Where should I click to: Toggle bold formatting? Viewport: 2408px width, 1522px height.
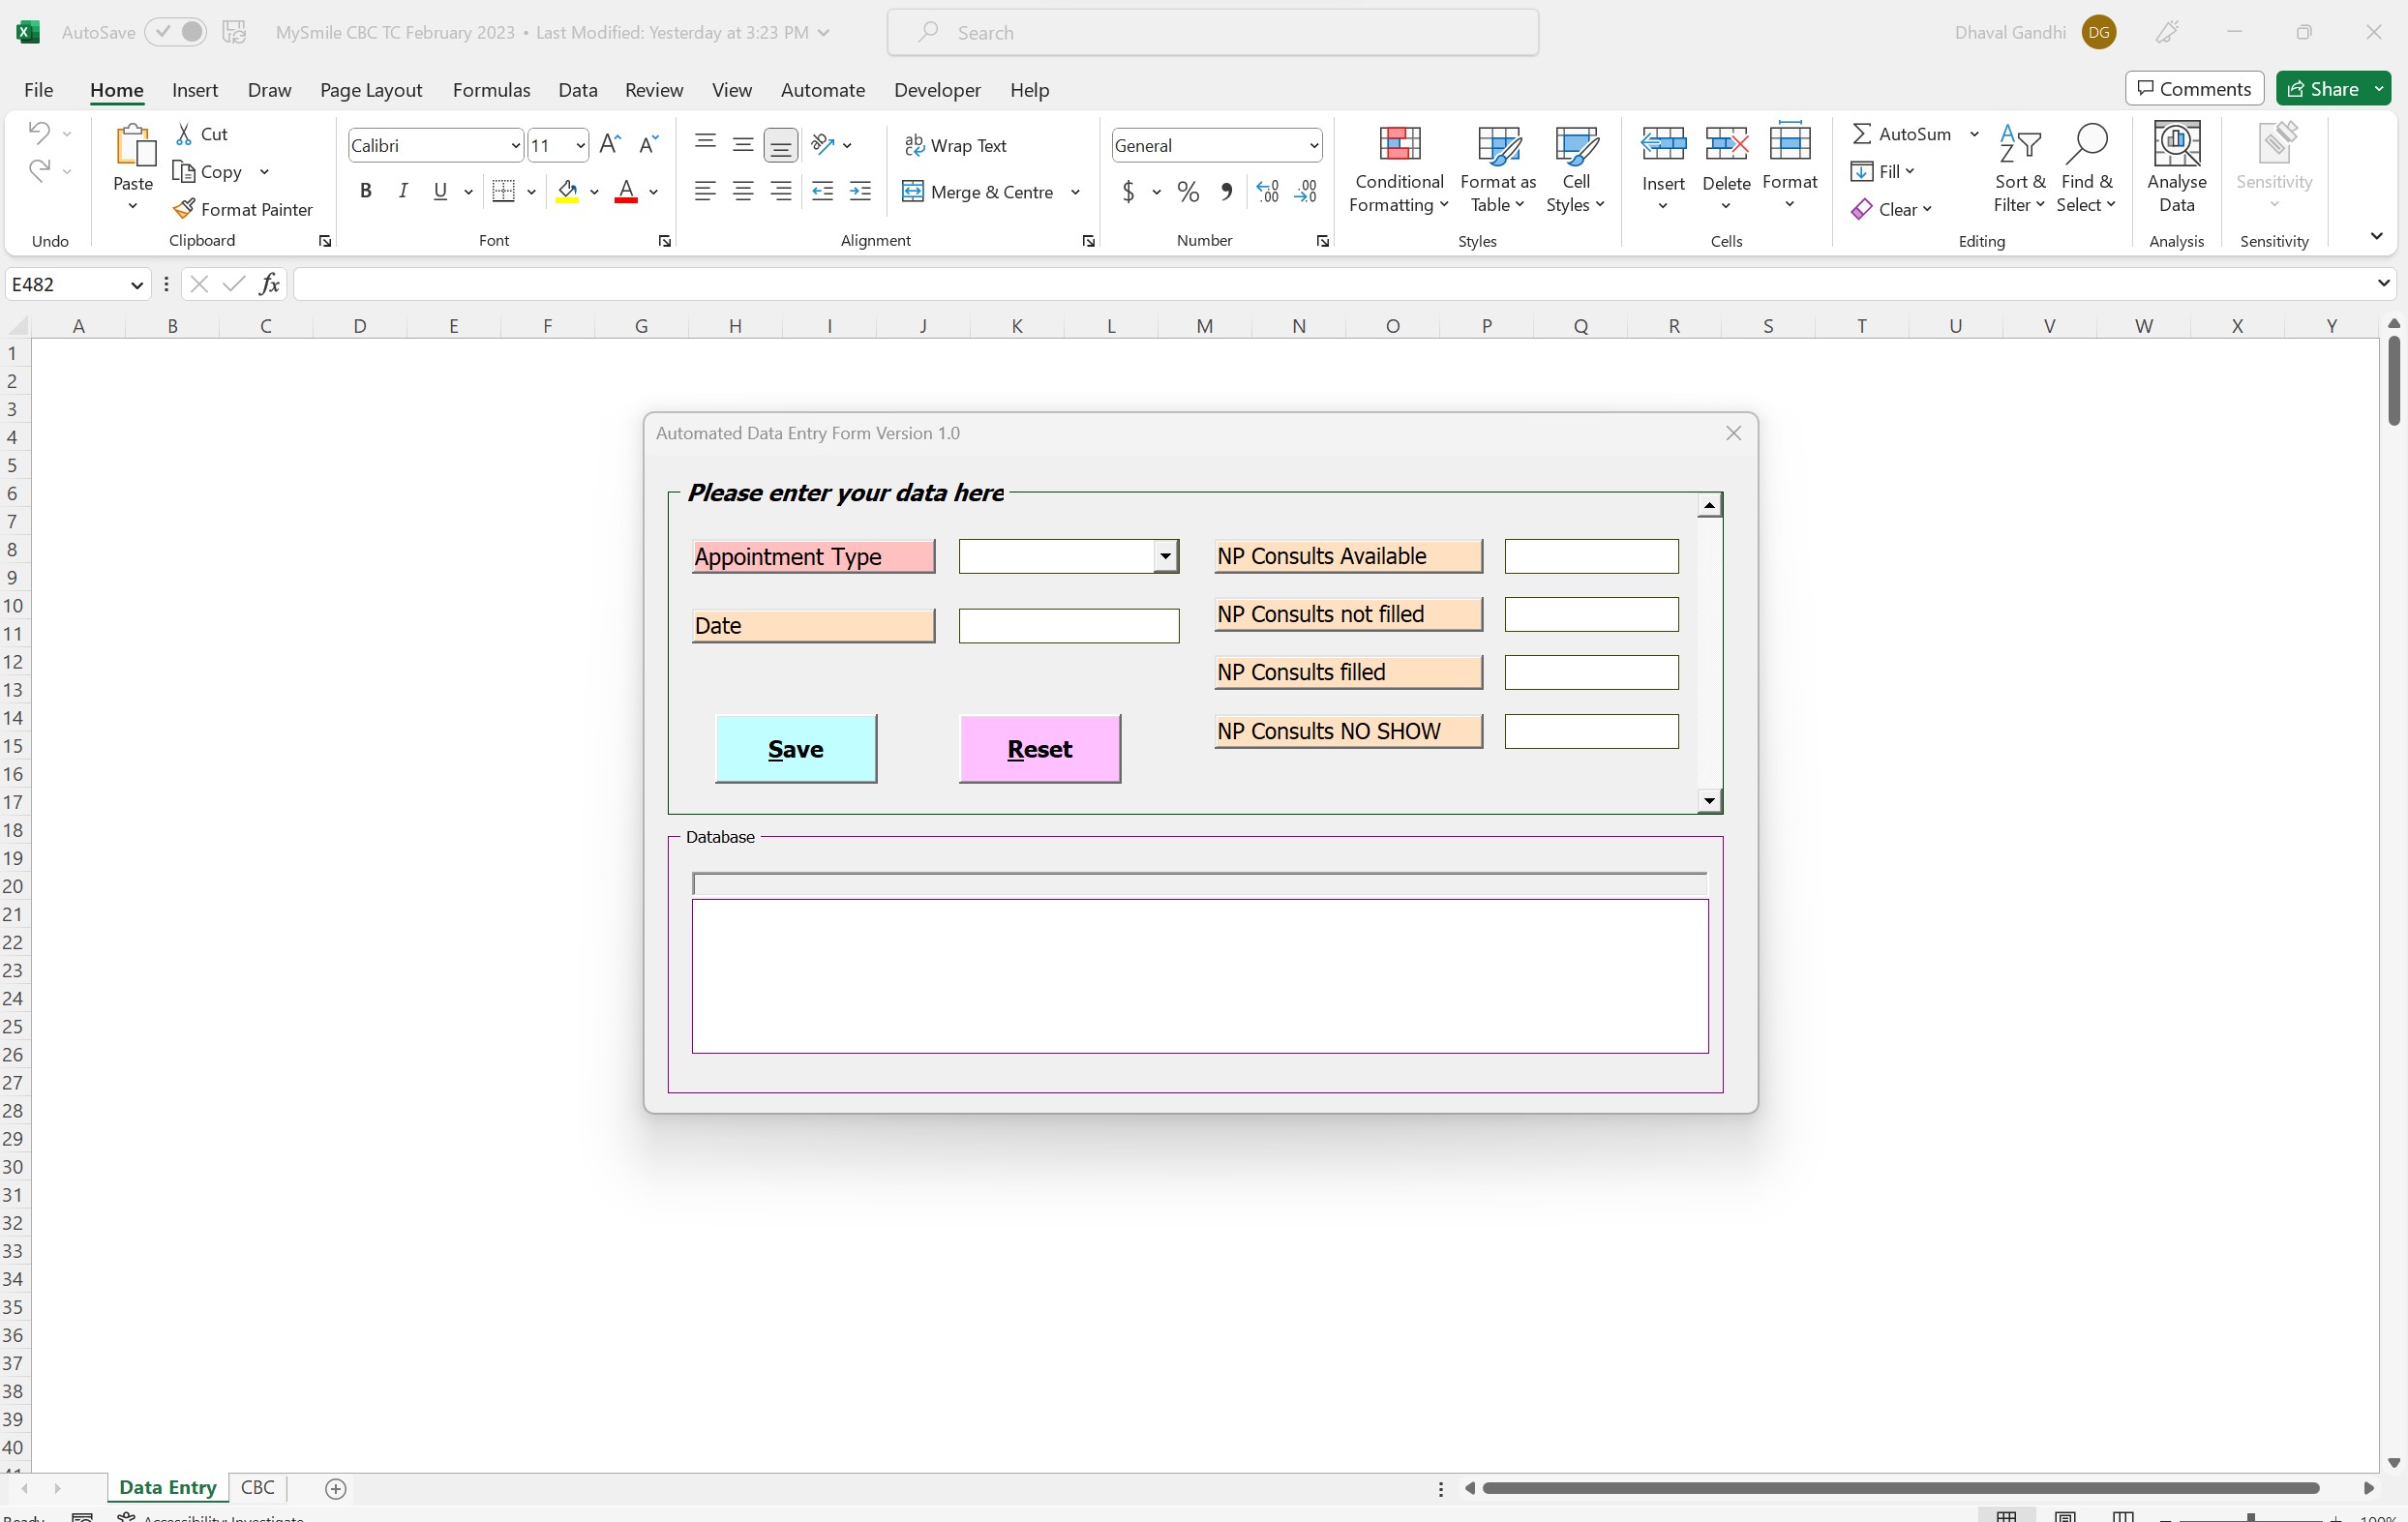[x=366, y=192]
